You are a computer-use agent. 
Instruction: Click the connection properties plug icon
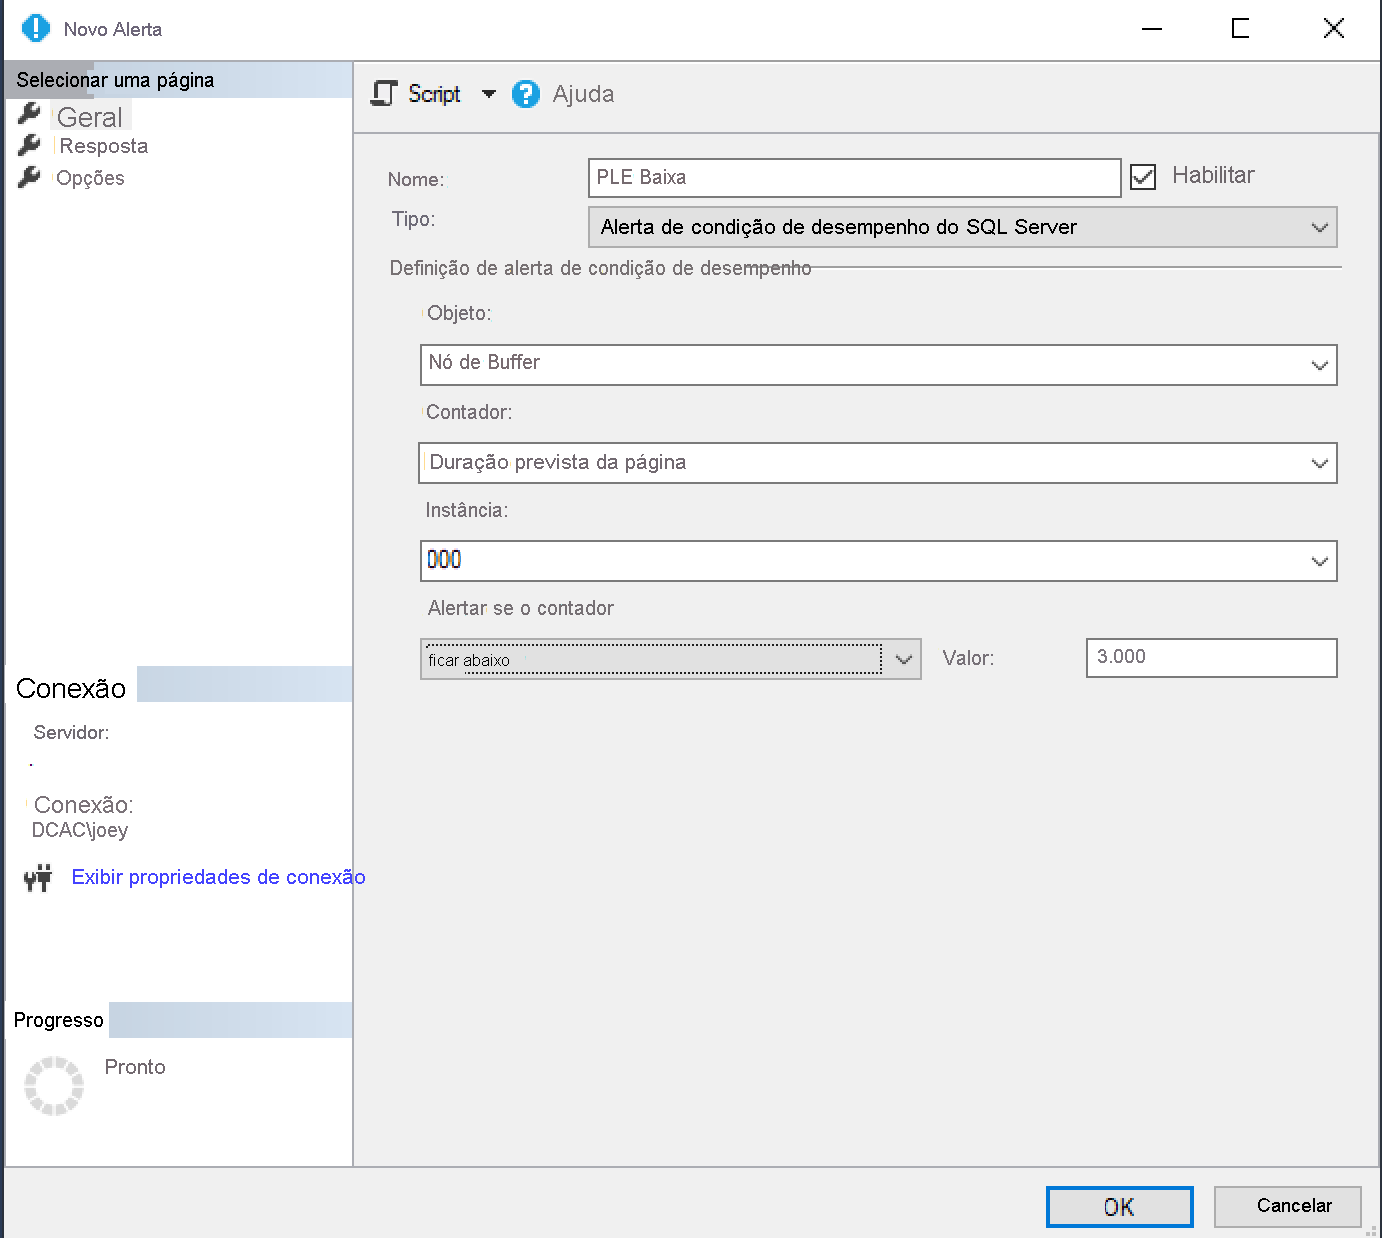(38, 878)
